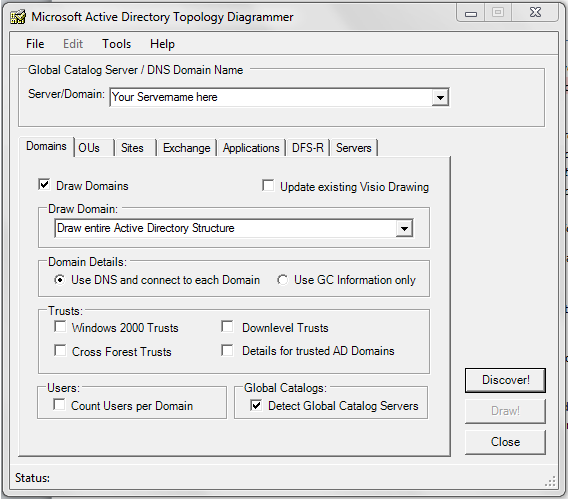This screenshot has width=571, height=499.
Task: Open the Tools menu
Action: click(x=116, y=44)
